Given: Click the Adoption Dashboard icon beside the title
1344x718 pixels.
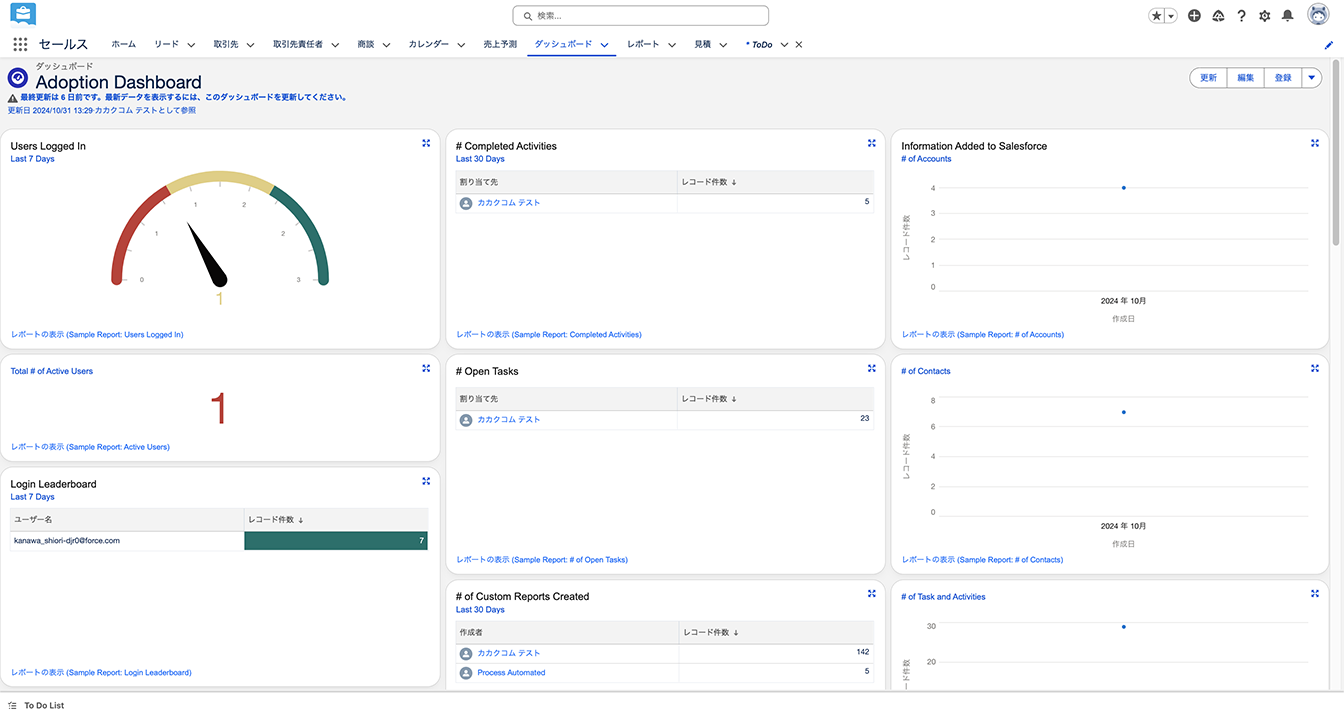Looking at the screenshot, I should [18, 78].
